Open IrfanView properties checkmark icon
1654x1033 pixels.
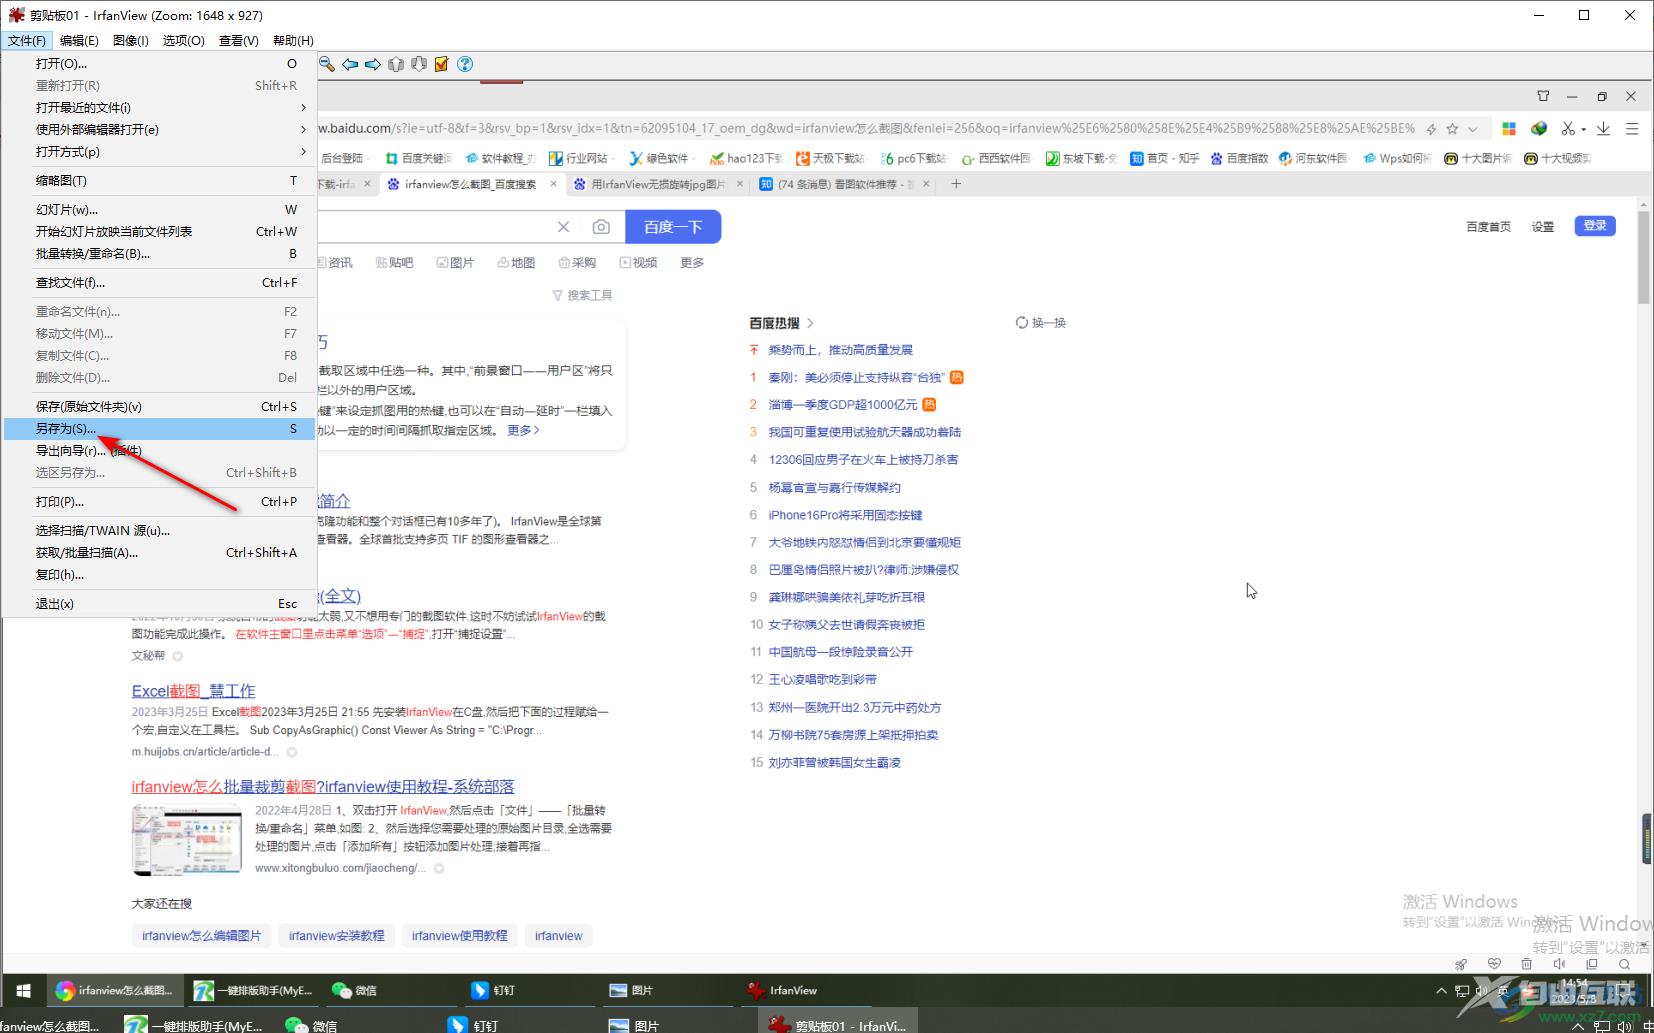click(441, 64)
